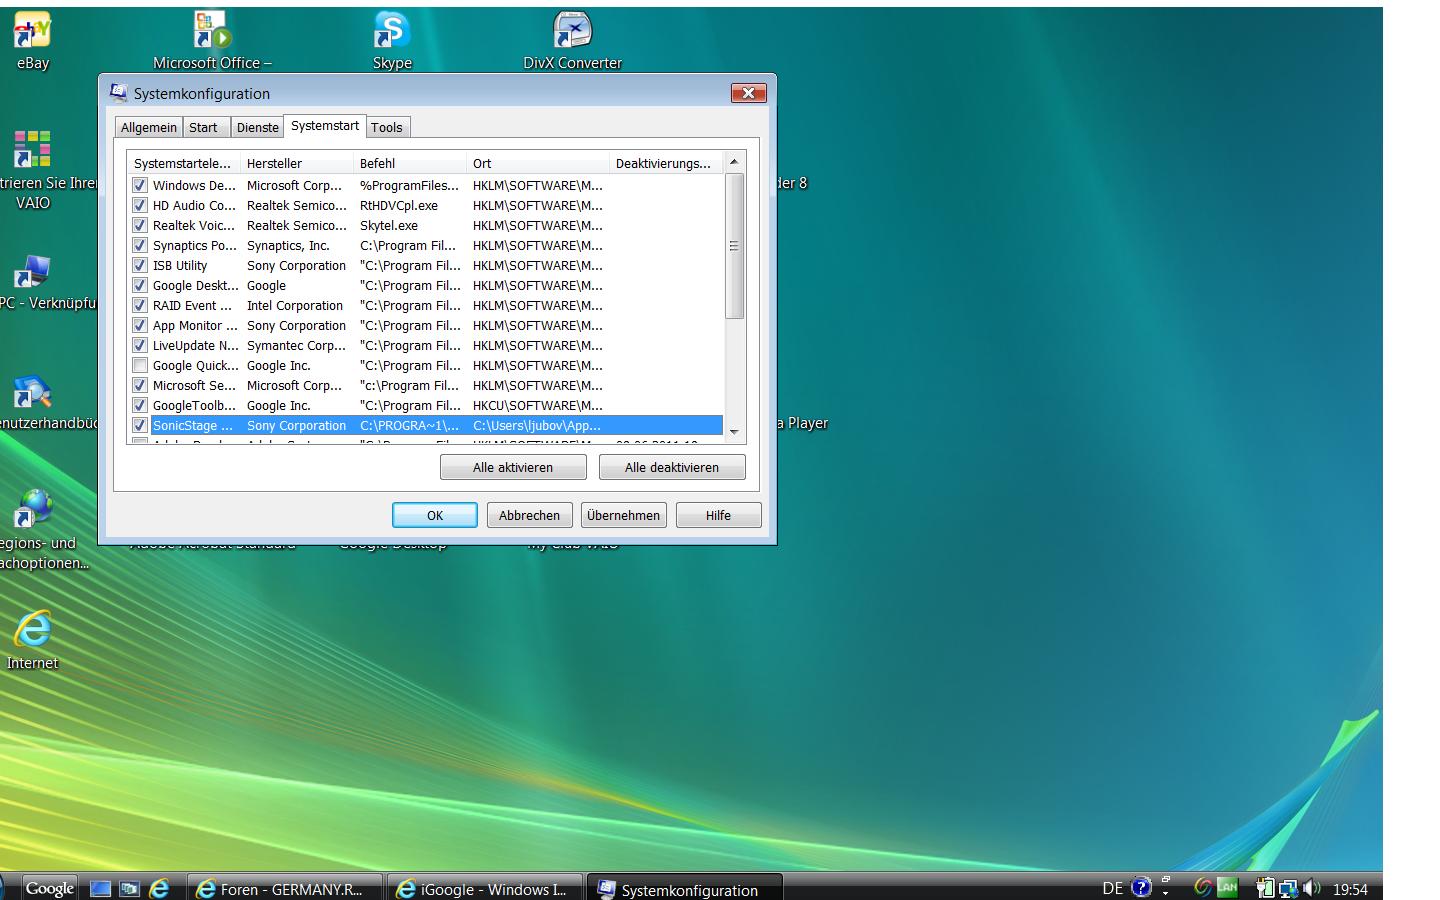Screen dimensions: 1440x900
Task: Uncheck the ISB Utility startup item
Action: click(140, 265)
